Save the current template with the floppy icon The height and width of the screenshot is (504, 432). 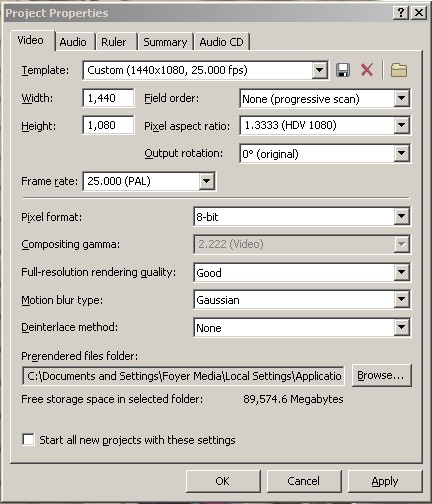tap(343, 70)
